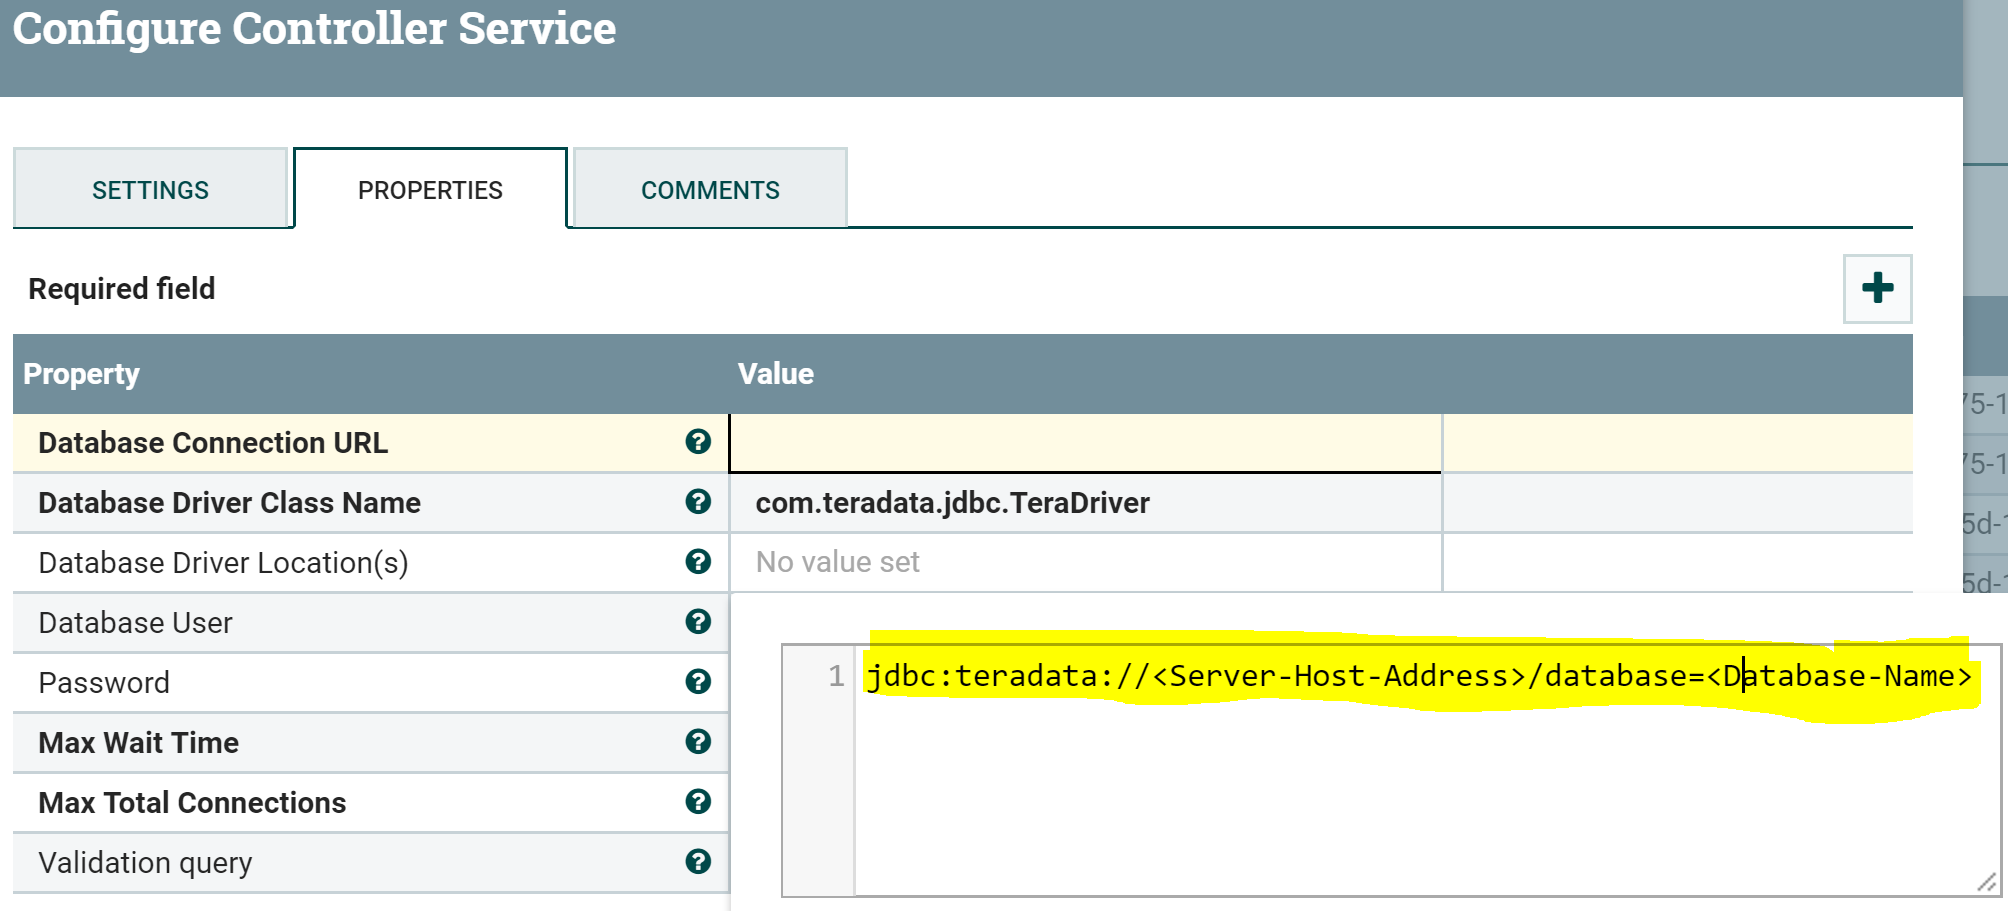Open help for Max Wait Time

(698, 742)
